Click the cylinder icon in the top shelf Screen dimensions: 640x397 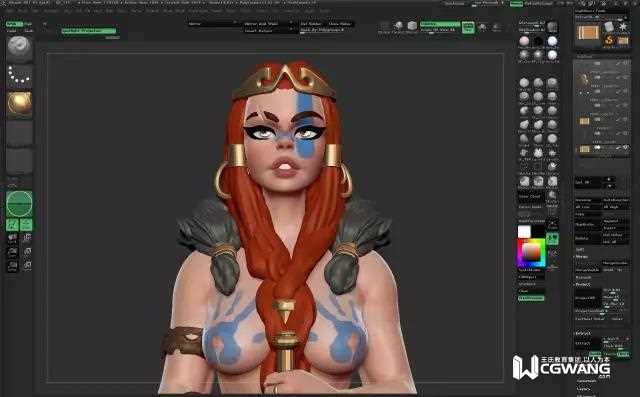coord(412,27)
